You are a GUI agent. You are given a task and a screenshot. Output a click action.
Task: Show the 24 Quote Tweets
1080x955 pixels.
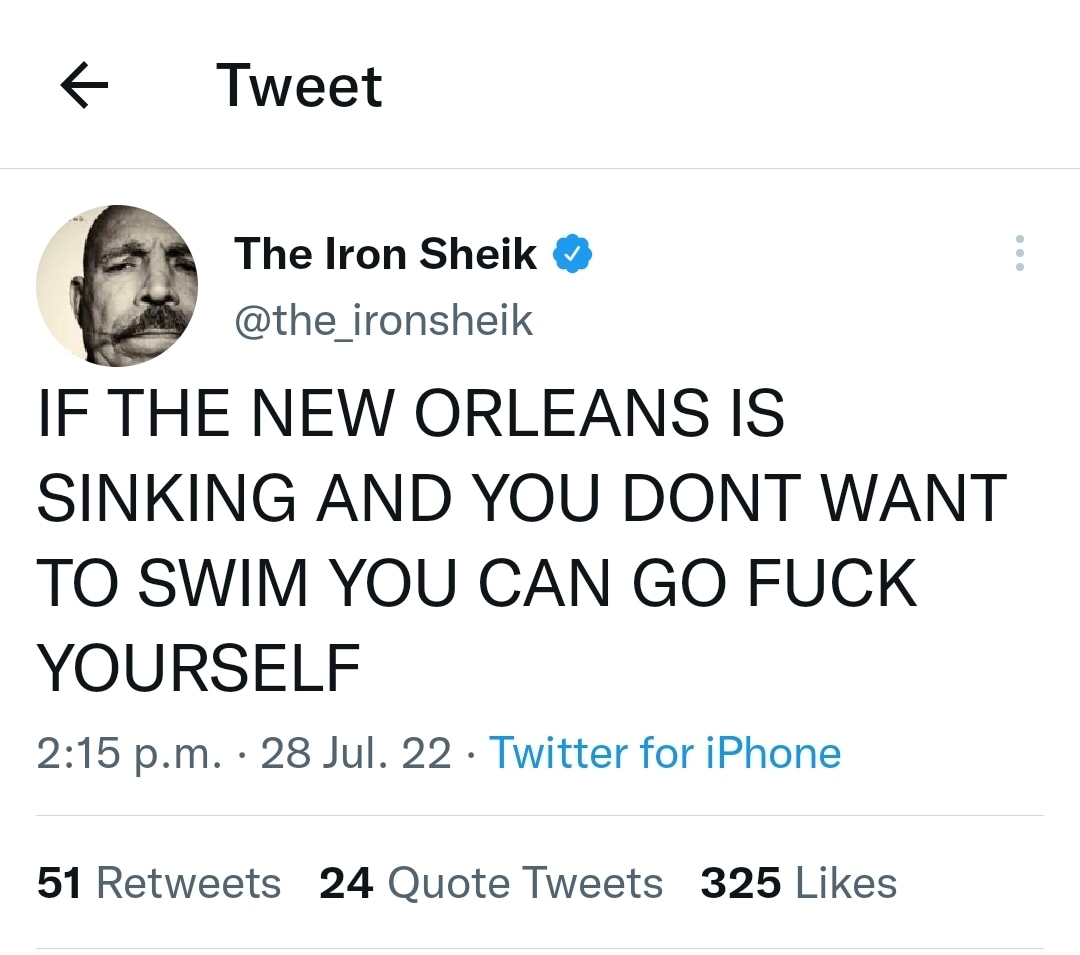pyautogui.click(x=491, y=883)
